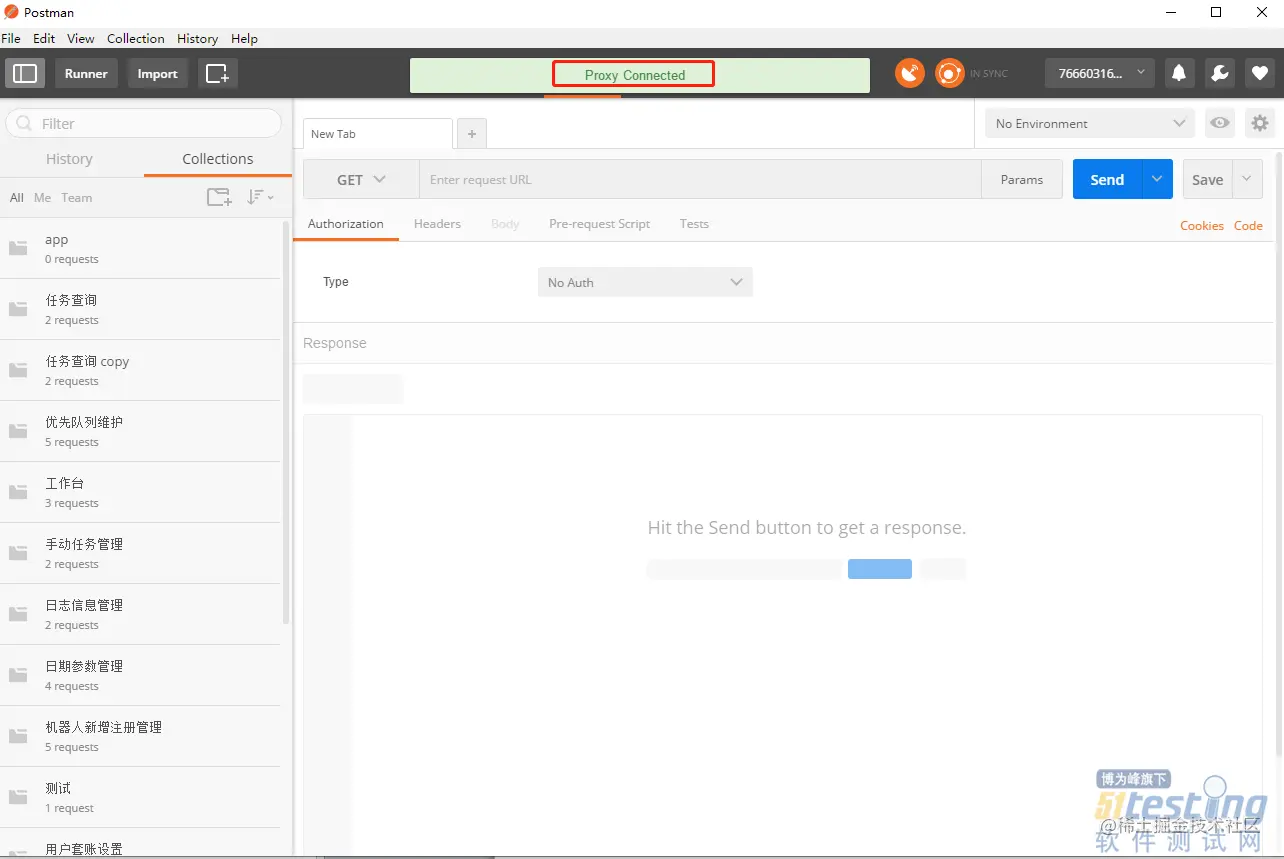The width and height of the screenshot is (1284, 859).
Task: Open the 手动任务管理 collection
Action: tap(140, 553)
